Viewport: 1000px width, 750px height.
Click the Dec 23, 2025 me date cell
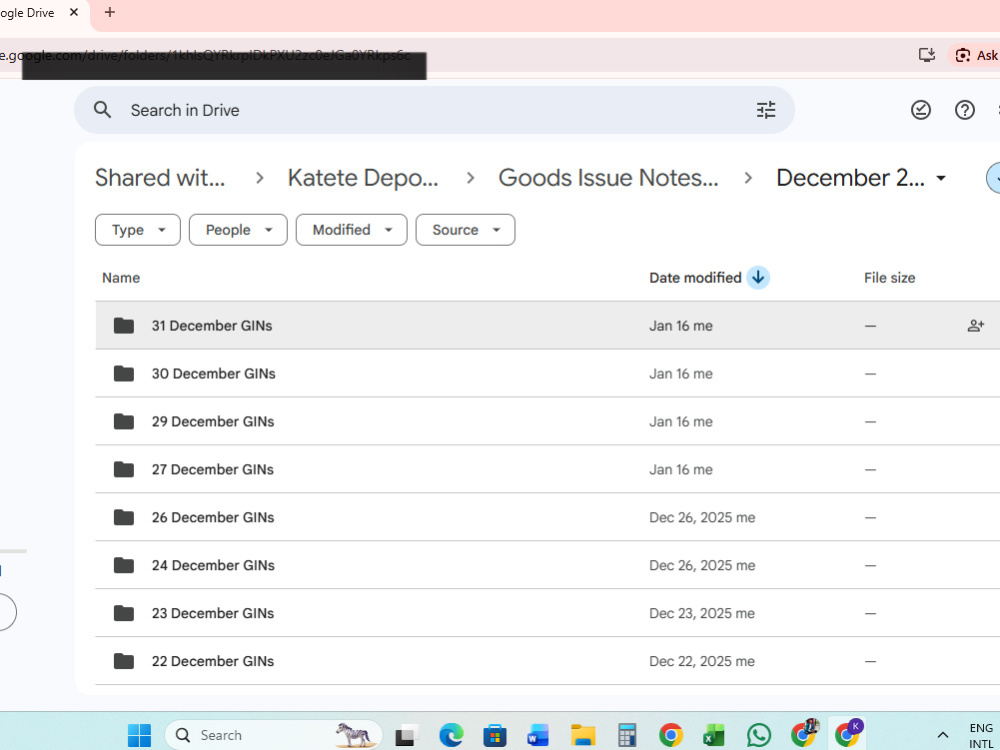tap(702, 613)
